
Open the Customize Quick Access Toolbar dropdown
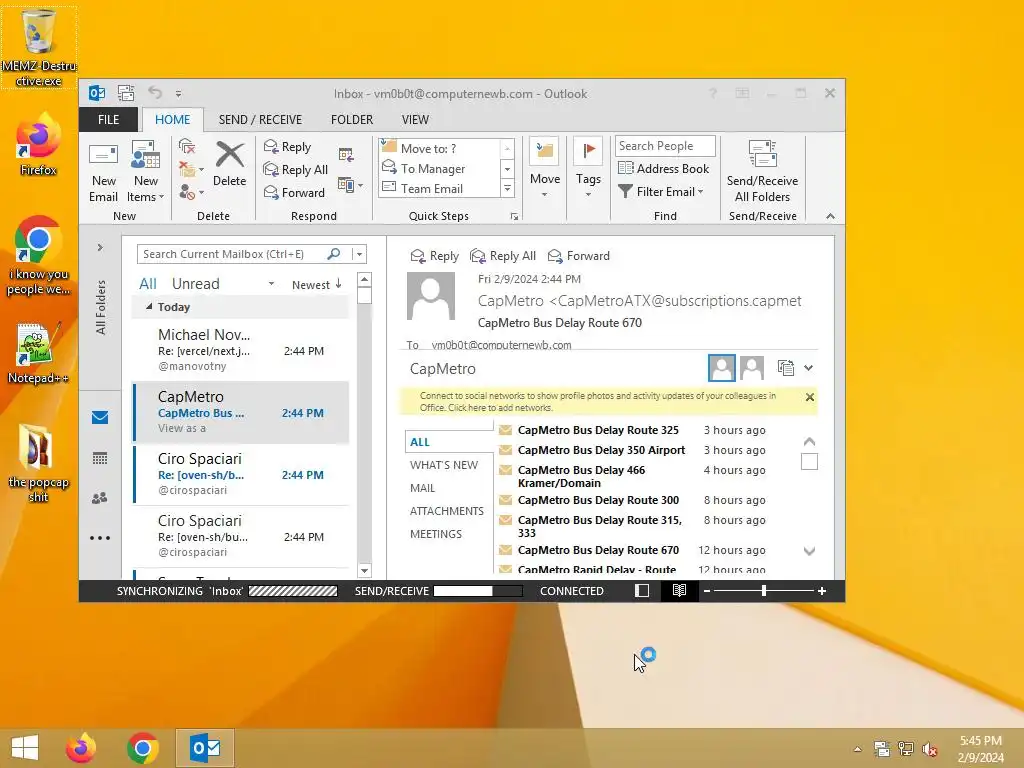178,94
